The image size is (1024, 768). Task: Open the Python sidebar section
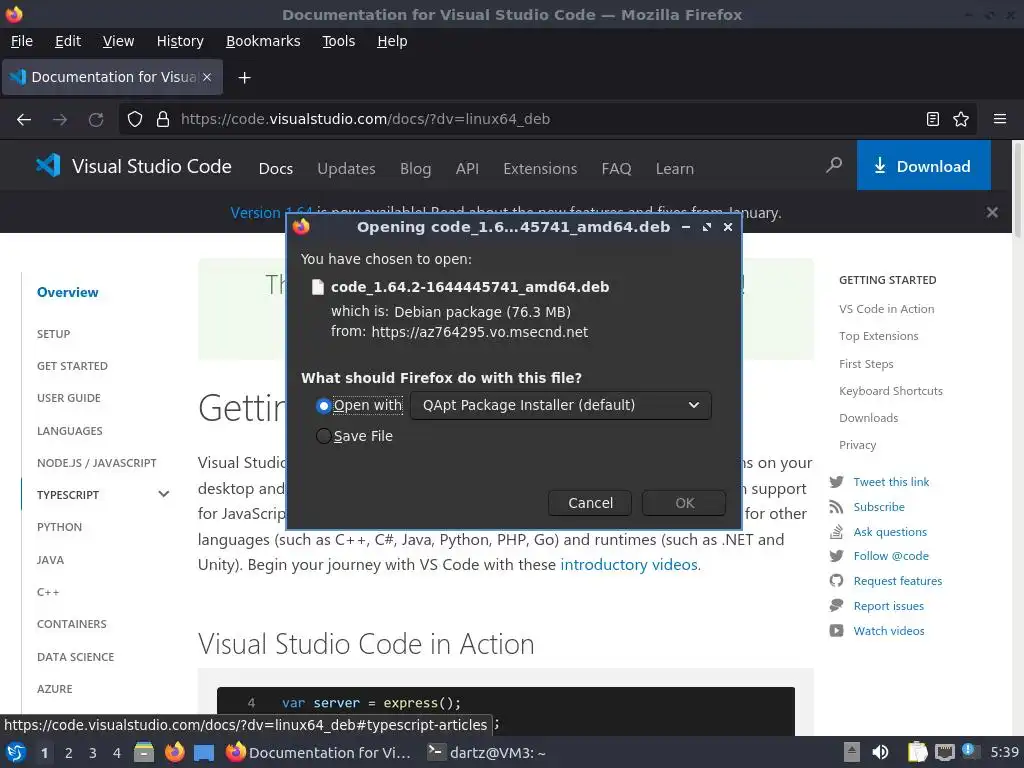[x=59, y=527]
